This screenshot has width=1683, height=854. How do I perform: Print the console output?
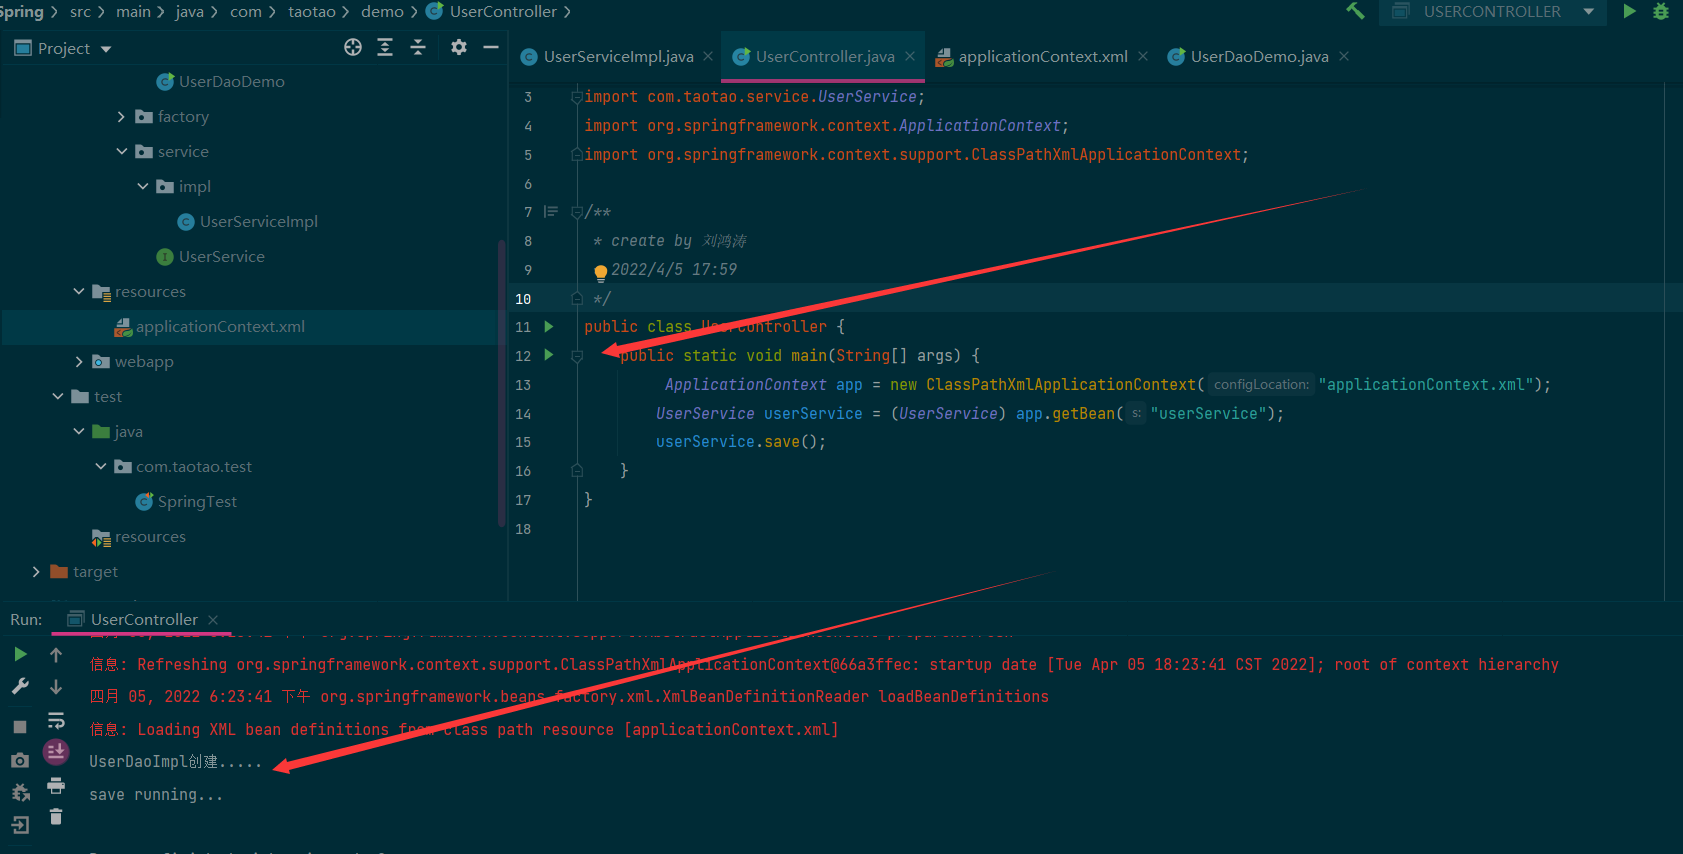[x=56, y=785]
